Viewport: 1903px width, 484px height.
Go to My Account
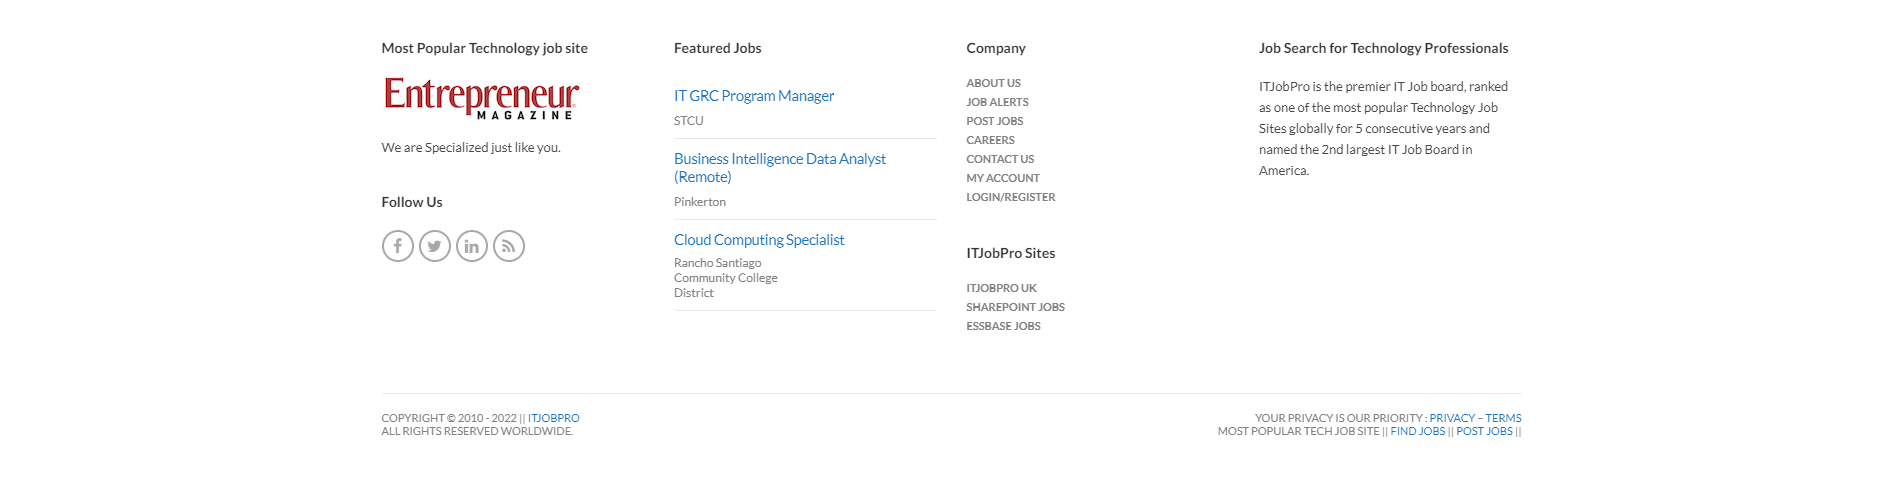point(1002,178)
